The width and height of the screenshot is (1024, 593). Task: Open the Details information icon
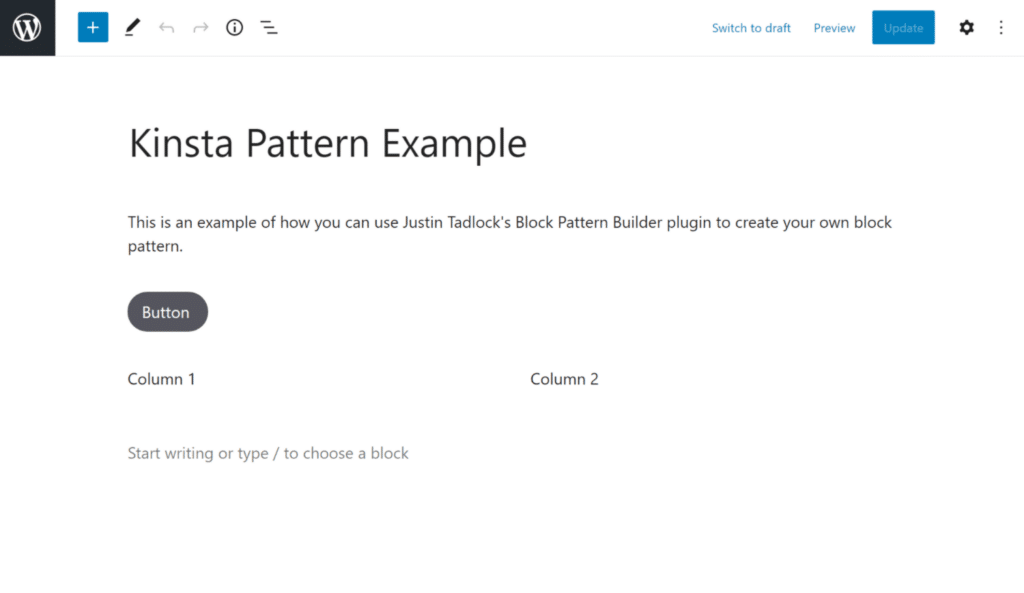pyautogui.click(x=234, y=27)
